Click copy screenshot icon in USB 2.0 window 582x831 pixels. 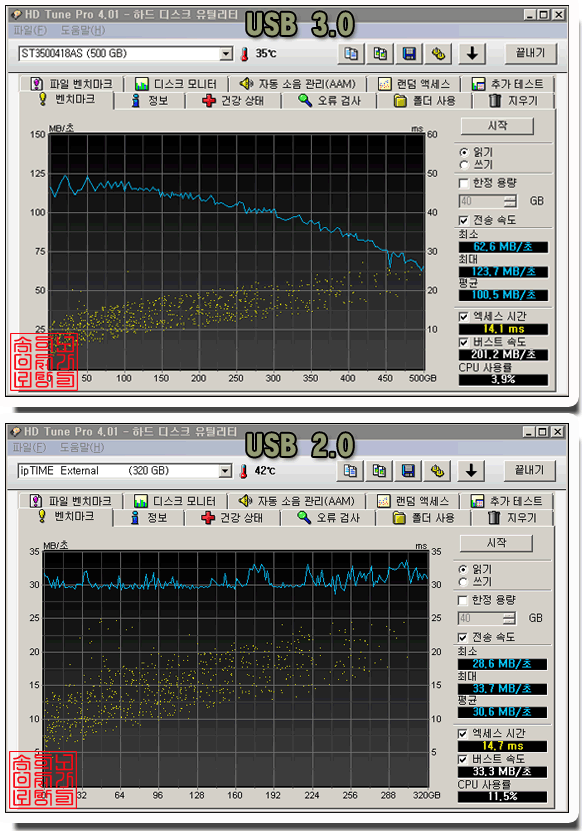pos(379,471)
